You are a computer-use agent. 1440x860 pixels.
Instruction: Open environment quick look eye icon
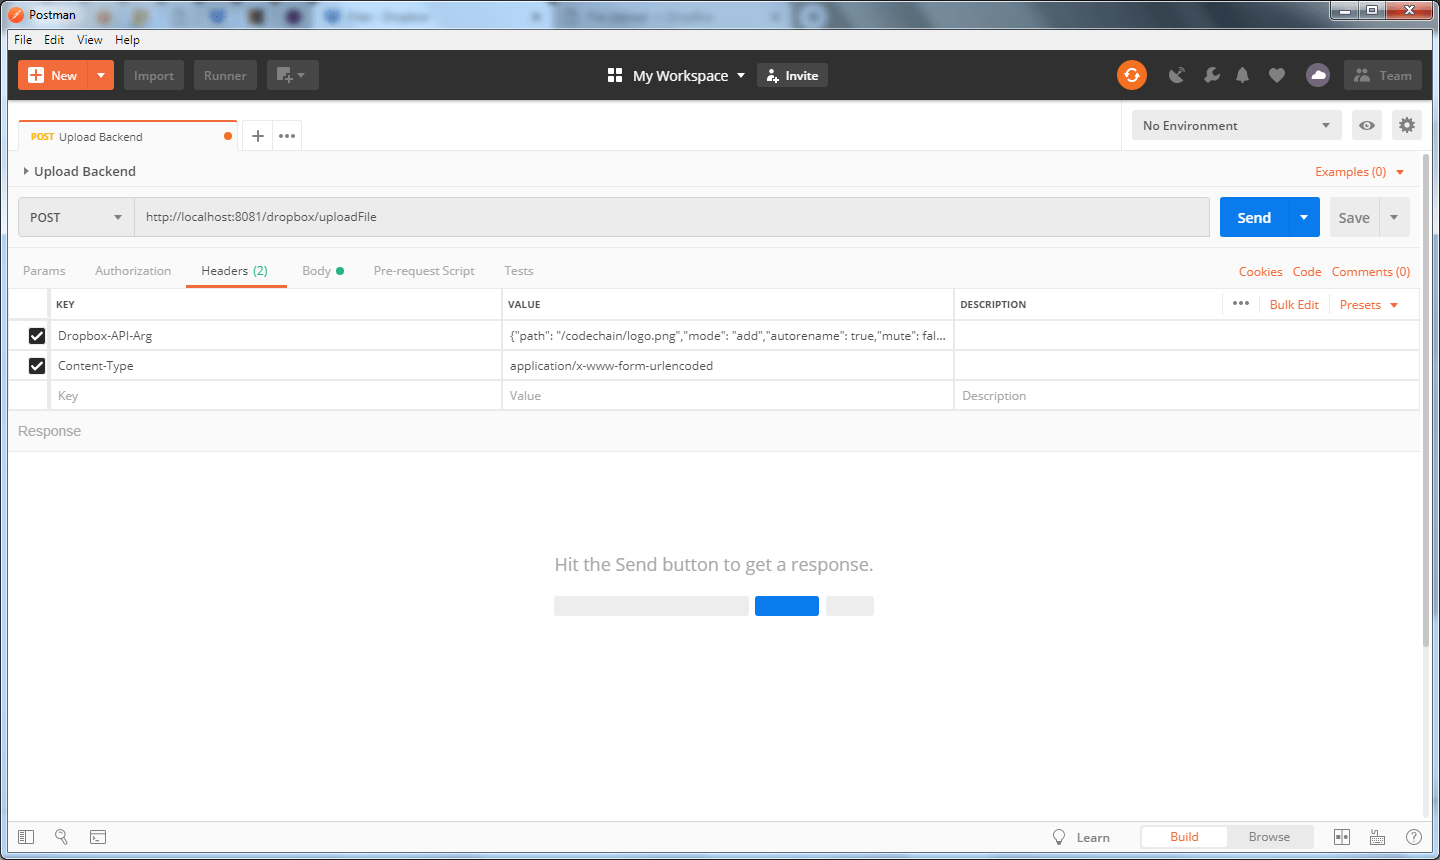(x=1367, y=125)
